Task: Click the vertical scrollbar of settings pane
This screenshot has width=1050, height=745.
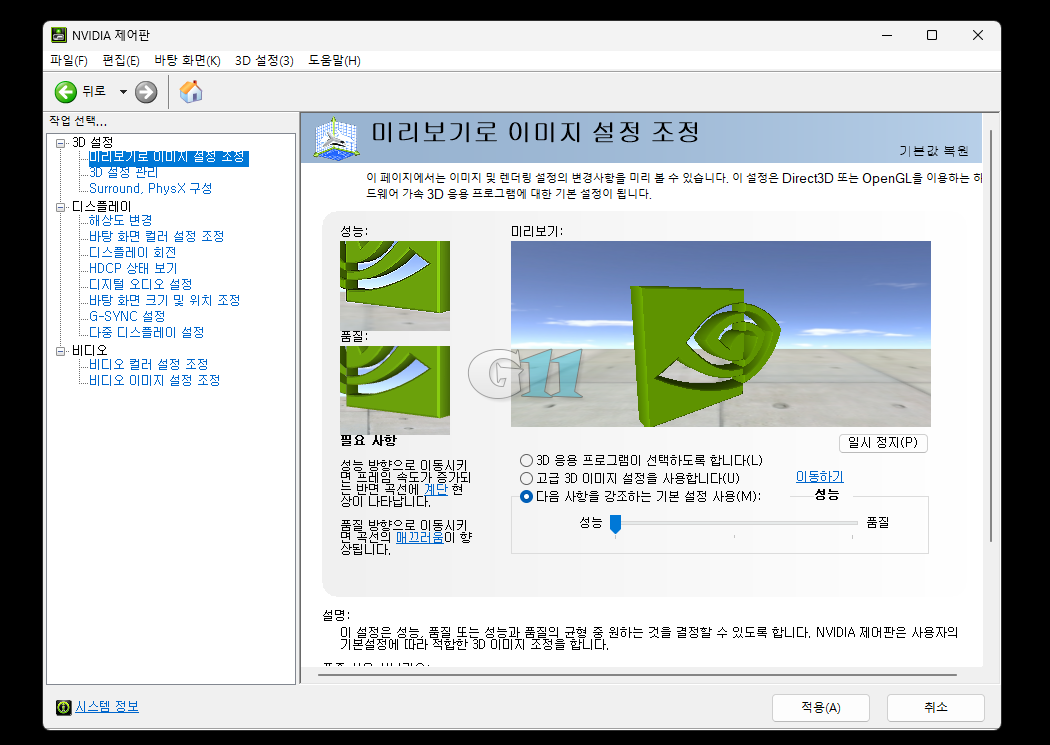Action: [991, 335]
